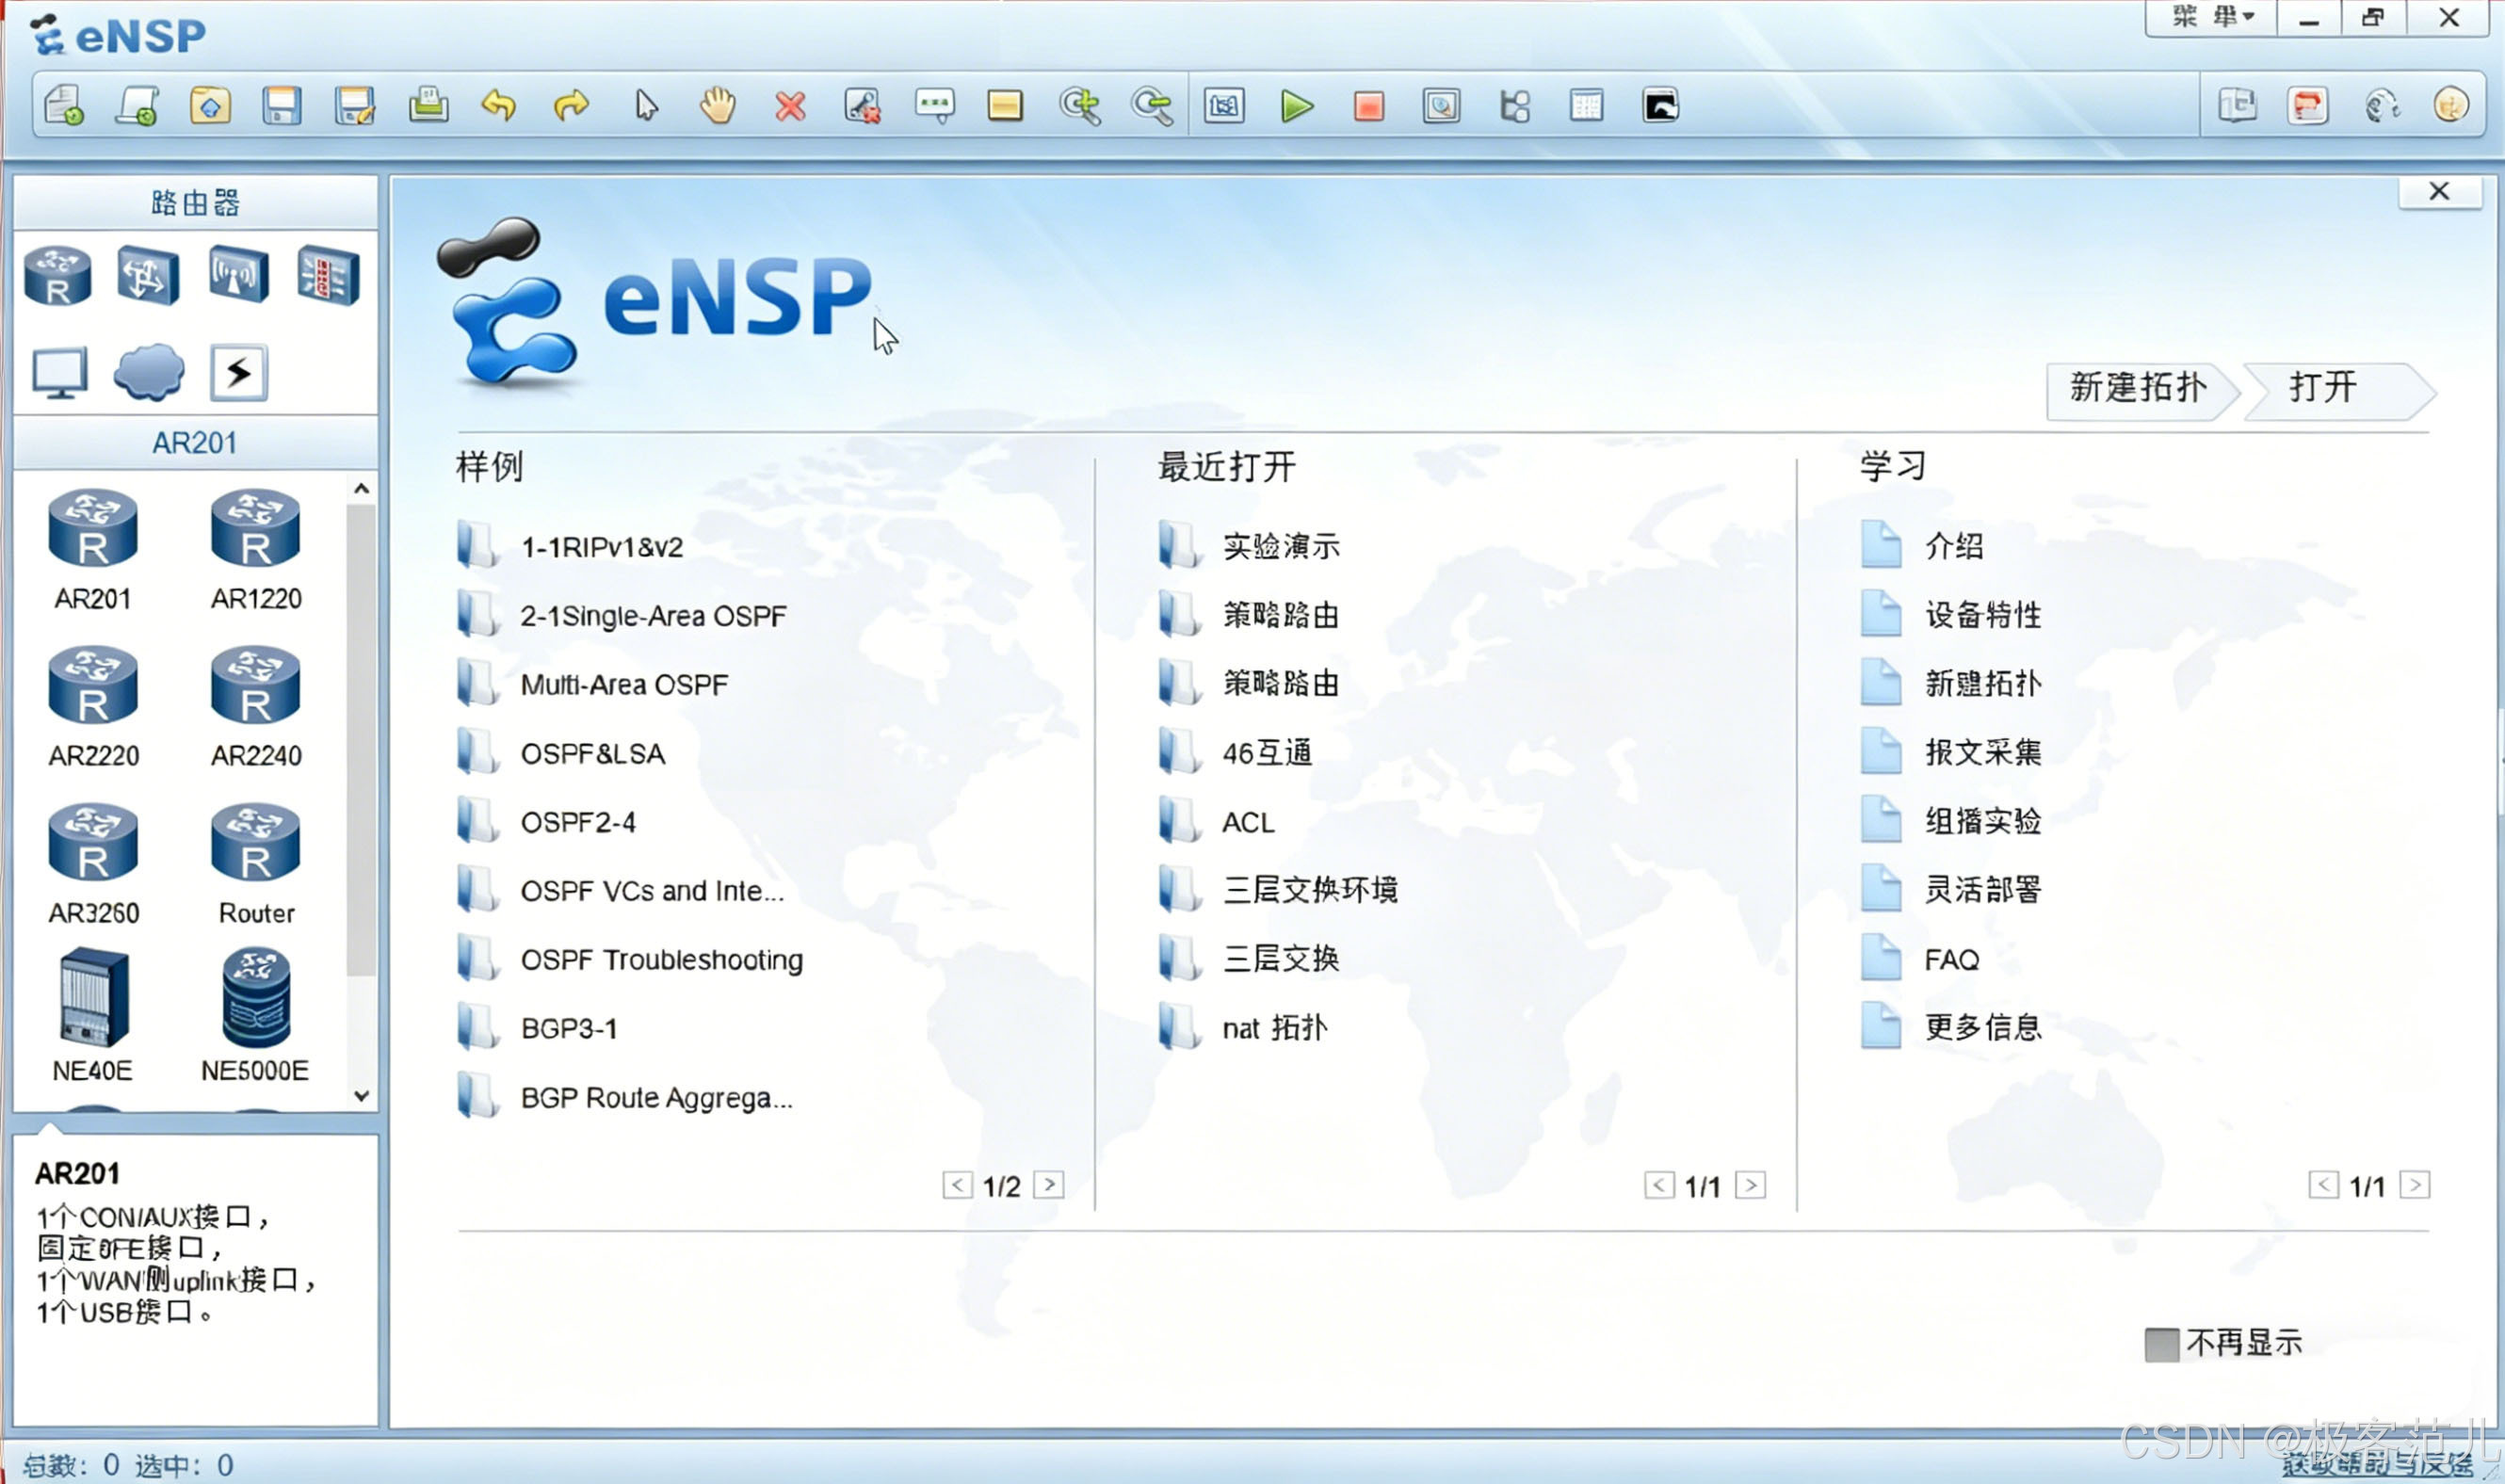The image size is (2505, 1484).
Task: Select the firewall device category icon
Action: [x=328, y=274]
